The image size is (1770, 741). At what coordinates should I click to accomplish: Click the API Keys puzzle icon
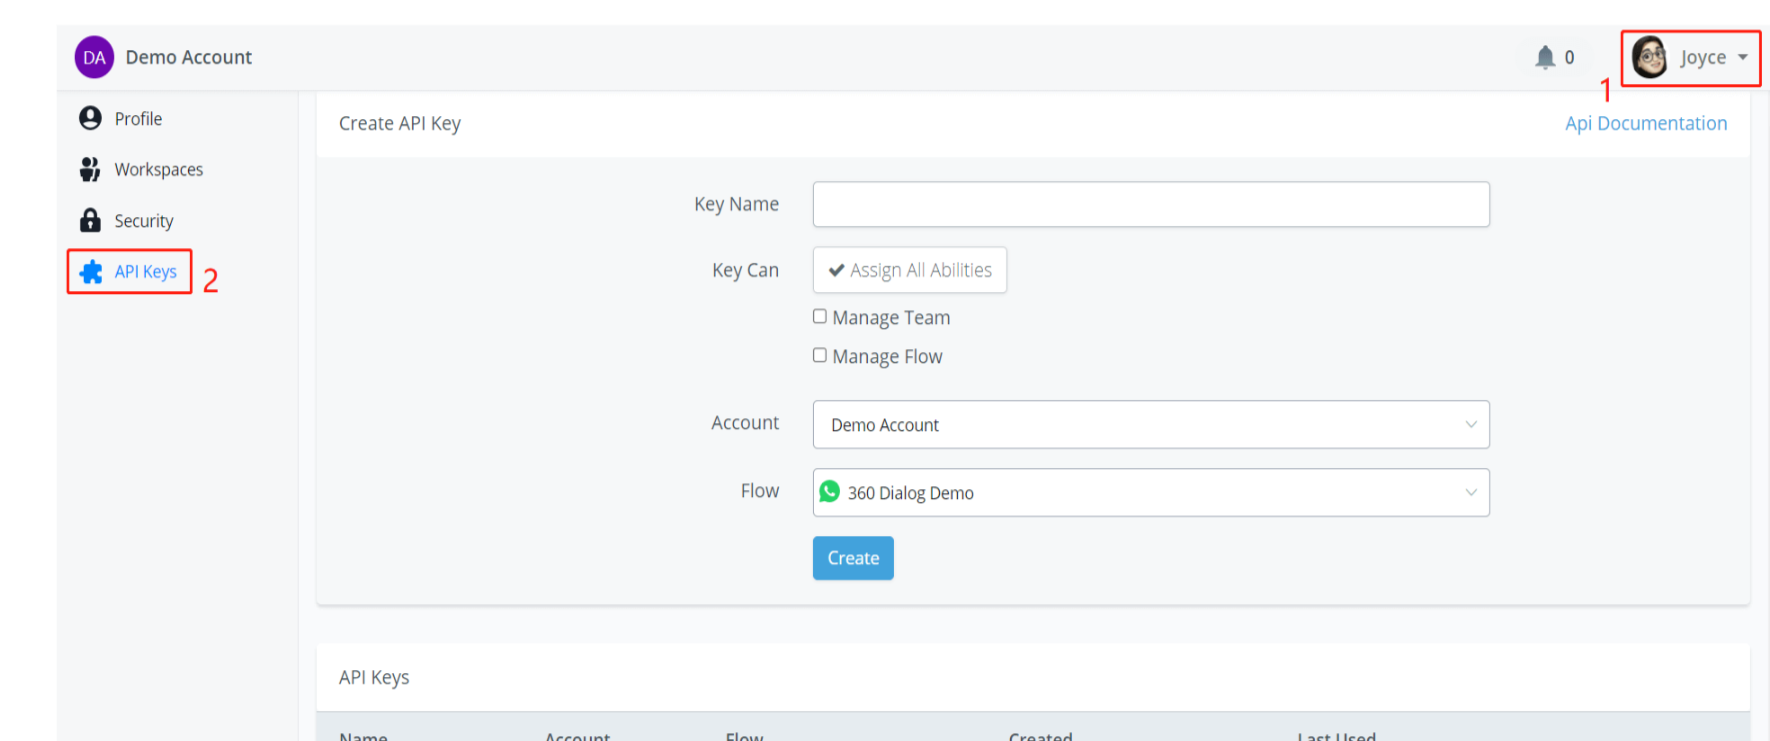click(x=91, y=272)
